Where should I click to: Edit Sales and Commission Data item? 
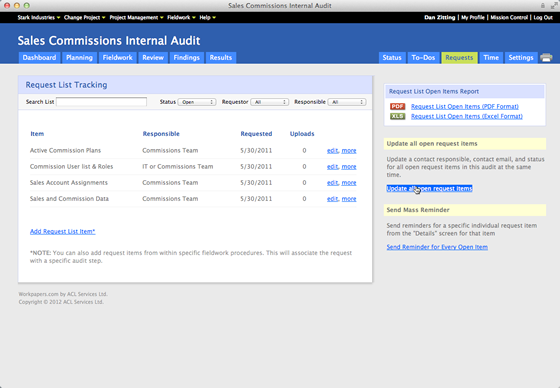pos(332,199)
